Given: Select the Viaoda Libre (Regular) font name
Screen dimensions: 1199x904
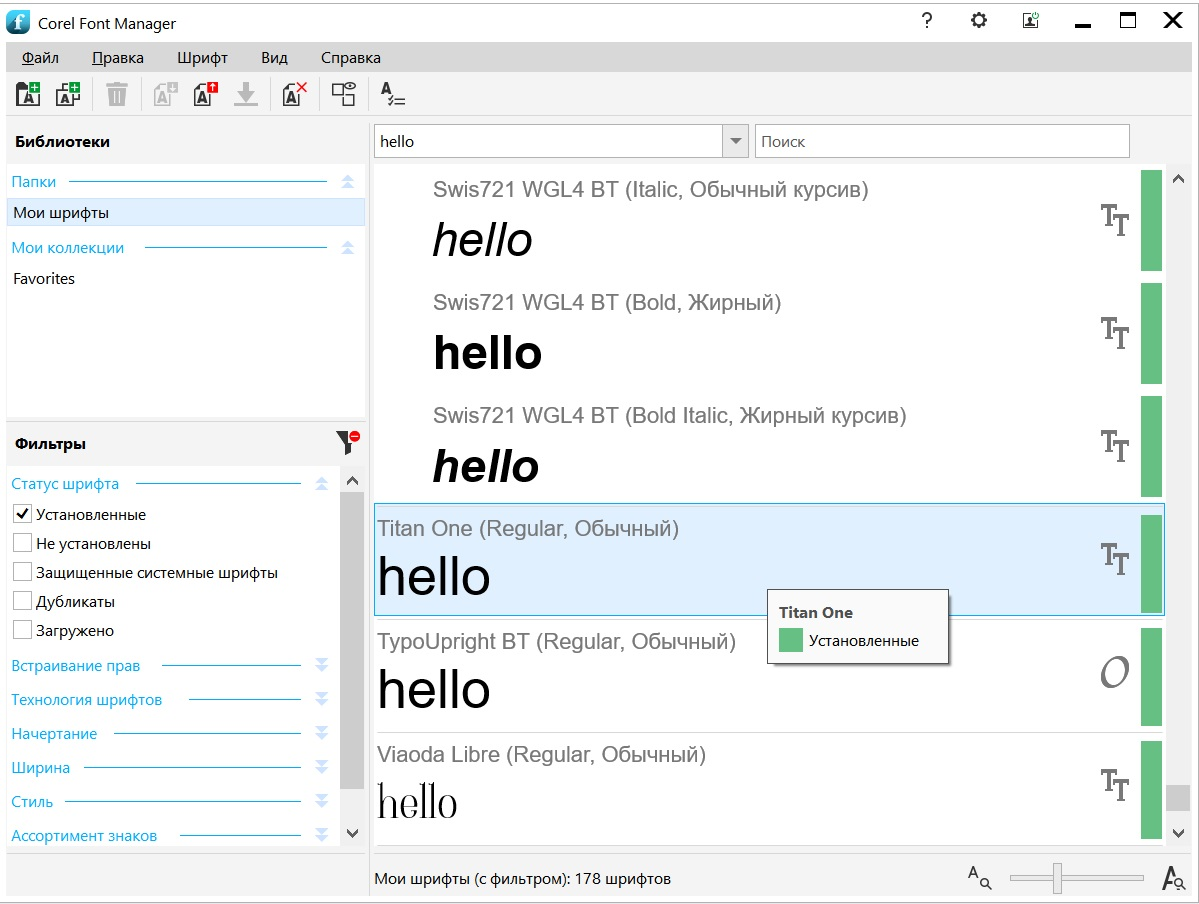Looking at the screenshot, I should [541, 755].
